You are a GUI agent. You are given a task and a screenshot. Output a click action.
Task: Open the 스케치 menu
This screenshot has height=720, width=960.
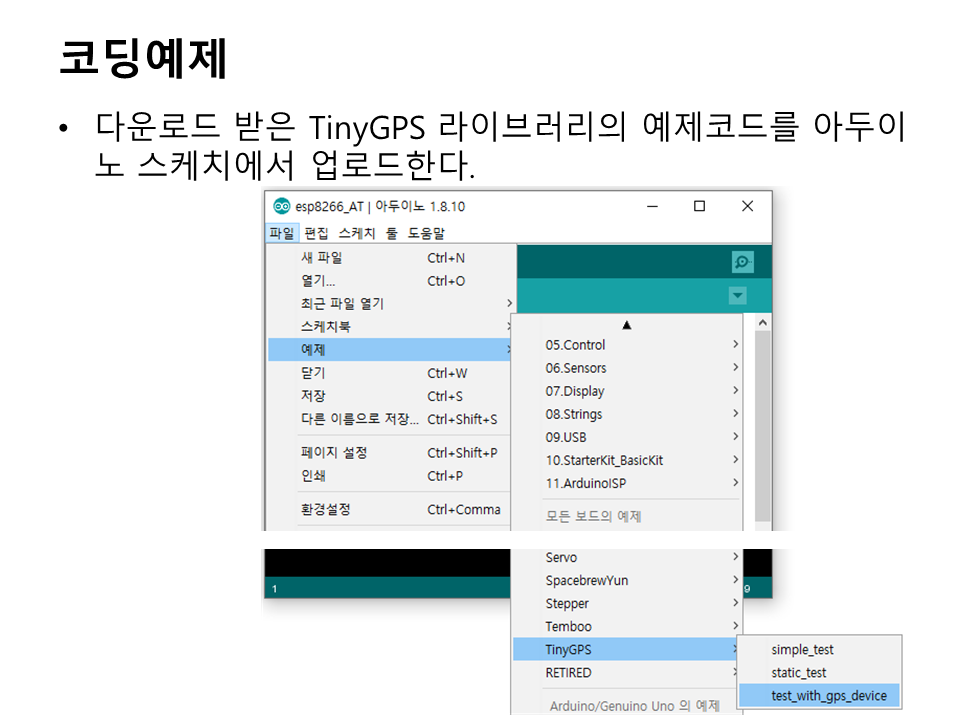(357, 233)
